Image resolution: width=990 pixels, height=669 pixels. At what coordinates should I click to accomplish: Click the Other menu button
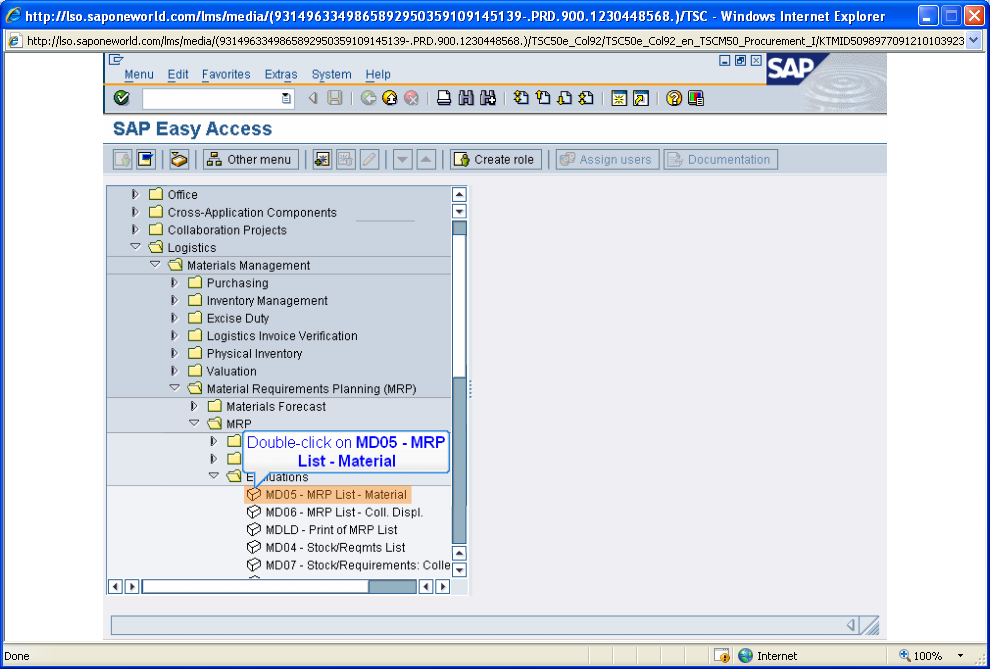251,159
